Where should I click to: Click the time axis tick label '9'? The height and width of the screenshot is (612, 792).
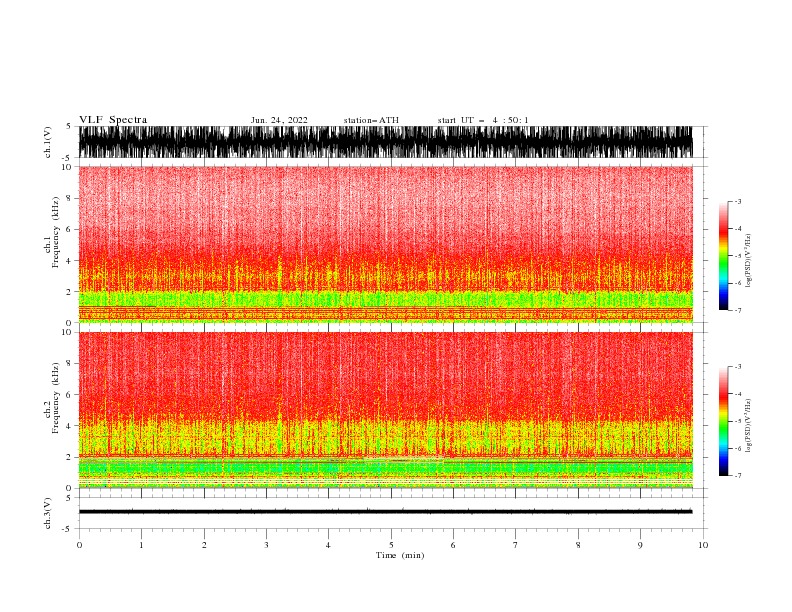640,545
